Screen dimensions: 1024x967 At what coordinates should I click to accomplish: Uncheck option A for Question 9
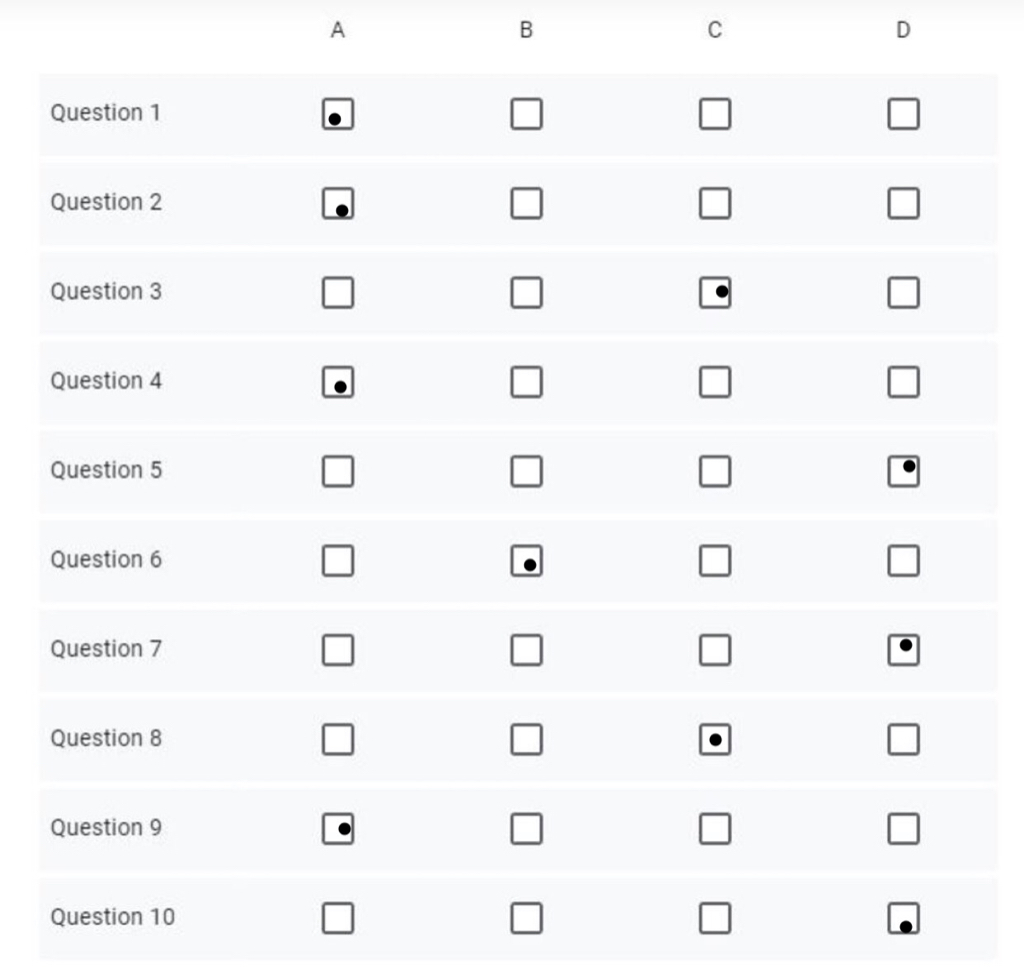338,829
